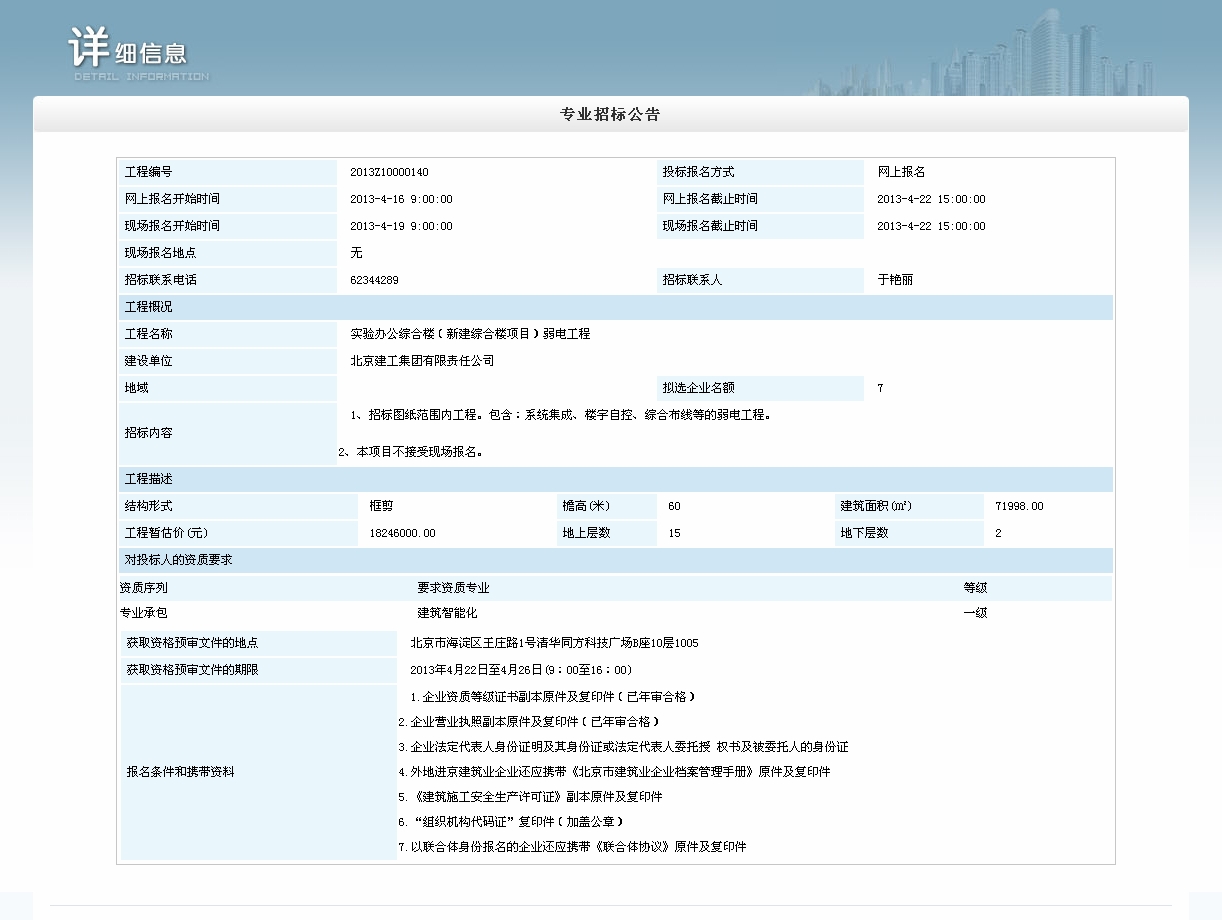Click the 建筑智能化 qualification entry
Screen dimensions: 1222x920
(x=447, y=613)
